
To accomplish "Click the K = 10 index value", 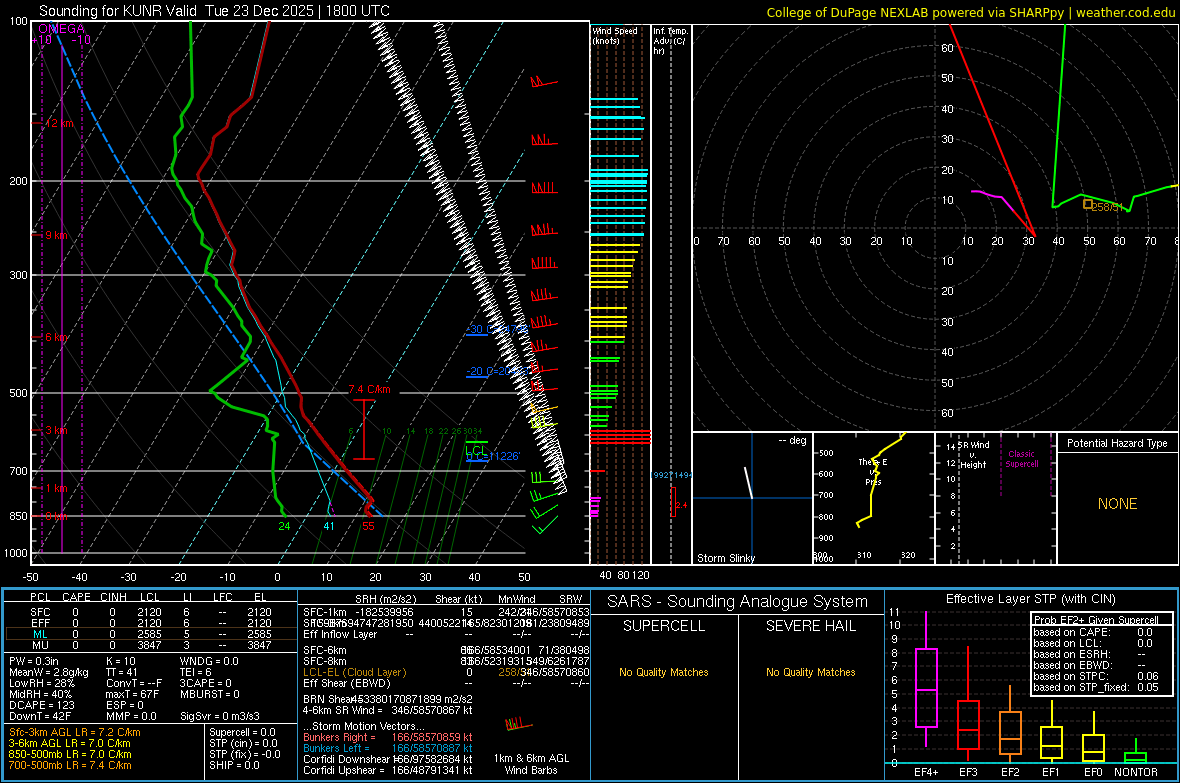I will click(x=121, y=661).
